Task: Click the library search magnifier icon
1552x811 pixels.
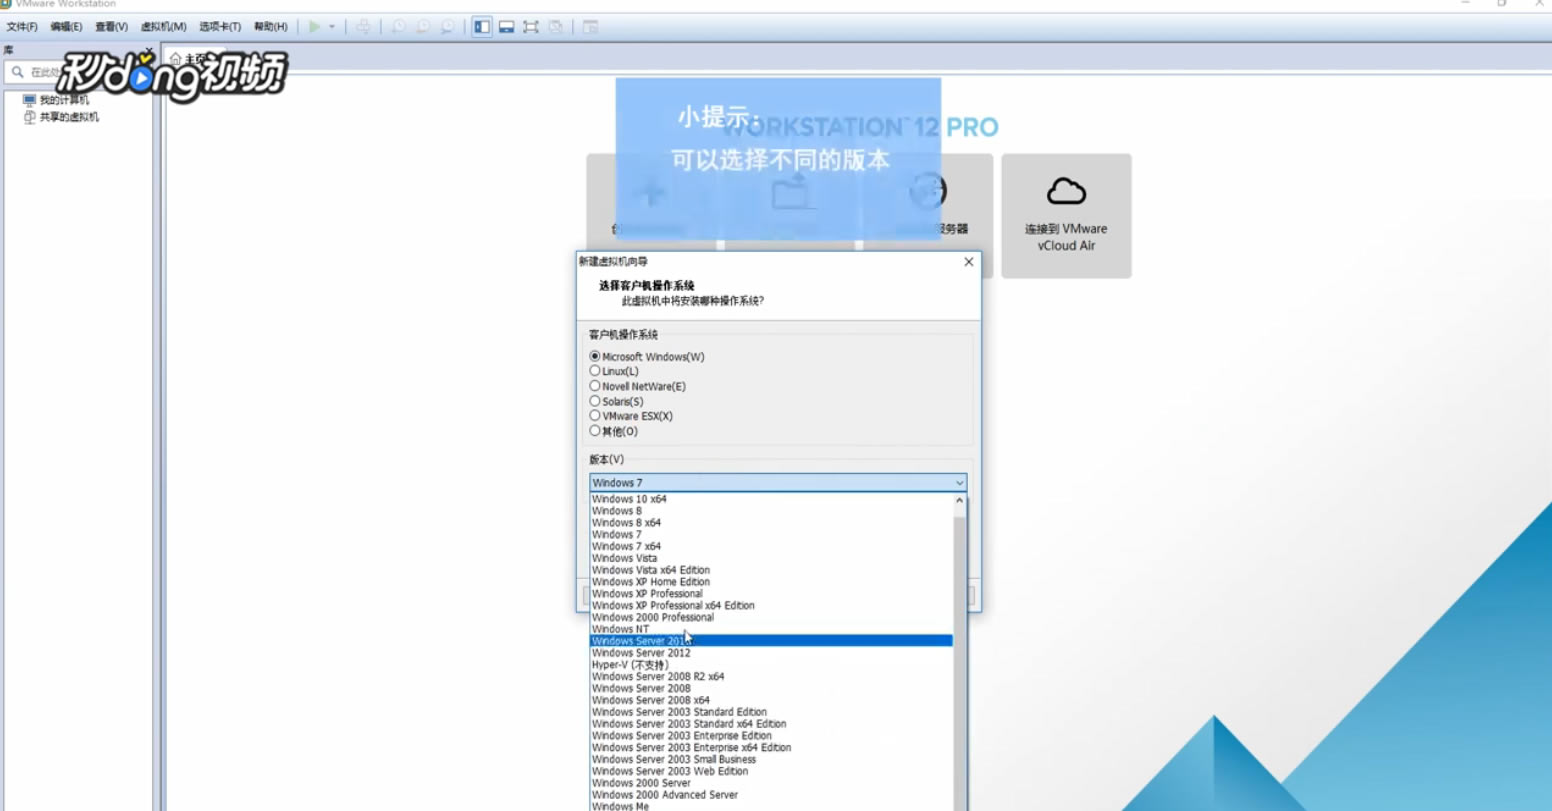Action: click(x=17, y=72)
